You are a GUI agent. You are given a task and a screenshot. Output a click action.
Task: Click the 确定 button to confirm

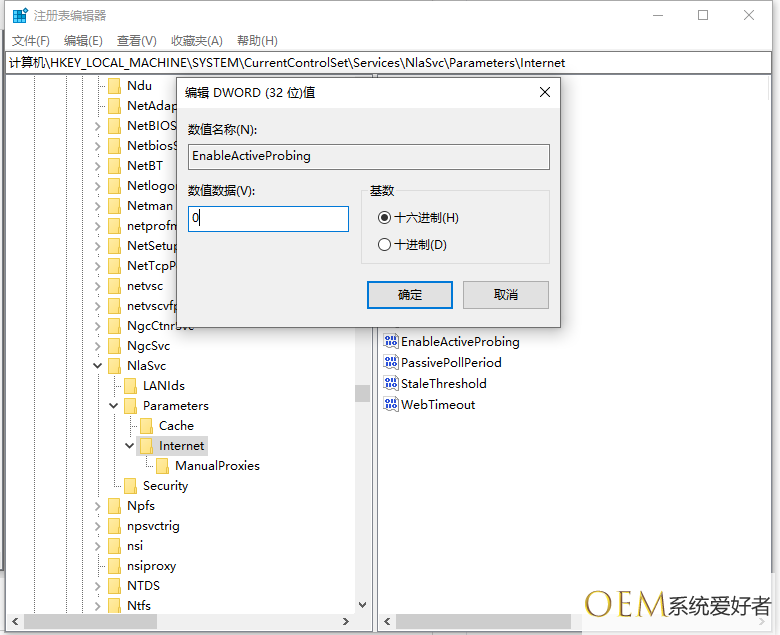(x=410, y=295)
